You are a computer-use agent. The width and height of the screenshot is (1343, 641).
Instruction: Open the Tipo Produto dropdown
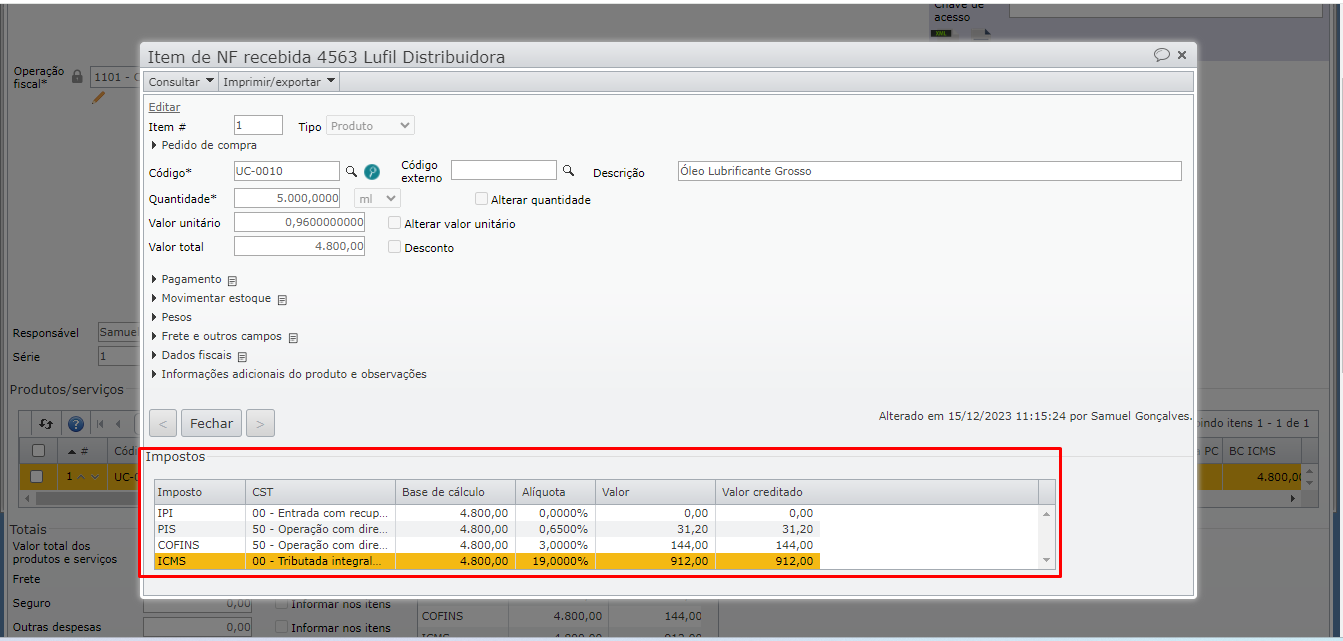(370, 126)
